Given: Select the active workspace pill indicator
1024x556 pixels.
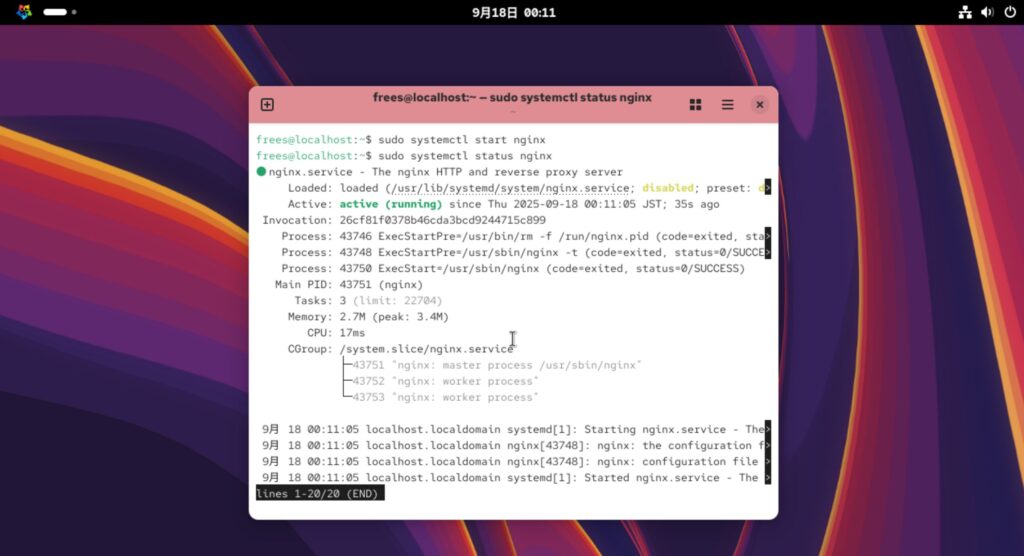Looking at the screenshot, I should pos(55,13).
